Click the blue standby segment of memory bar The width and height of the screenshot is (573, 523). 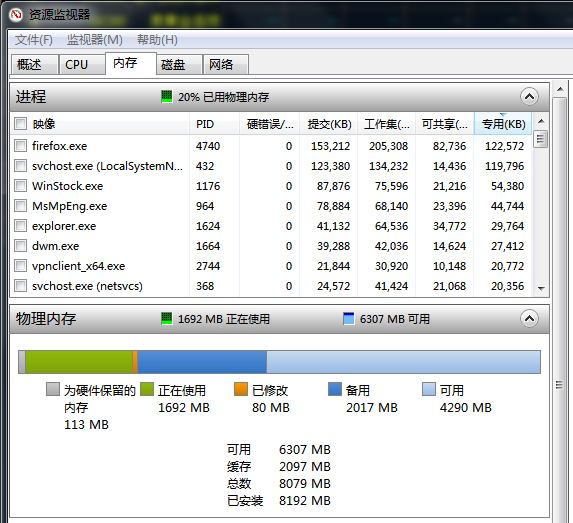(x=202, y=362)
